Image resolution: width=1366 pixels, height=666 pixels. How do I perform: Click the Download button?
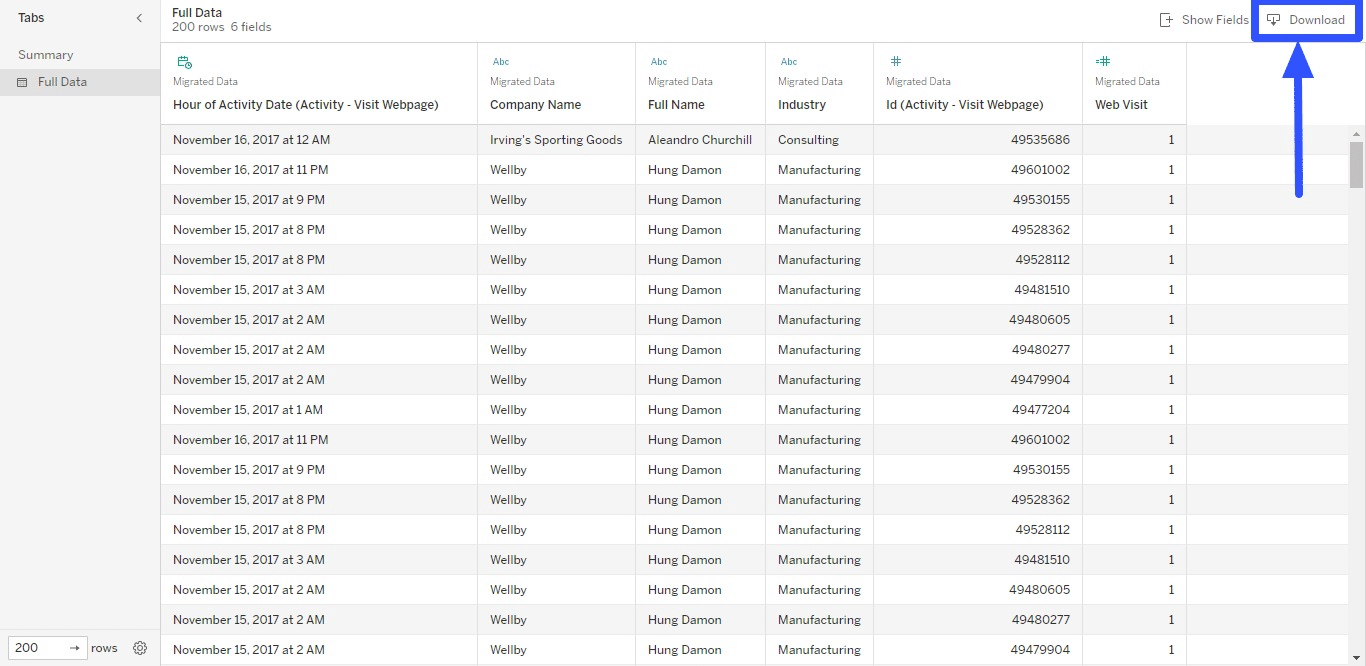1306,20
